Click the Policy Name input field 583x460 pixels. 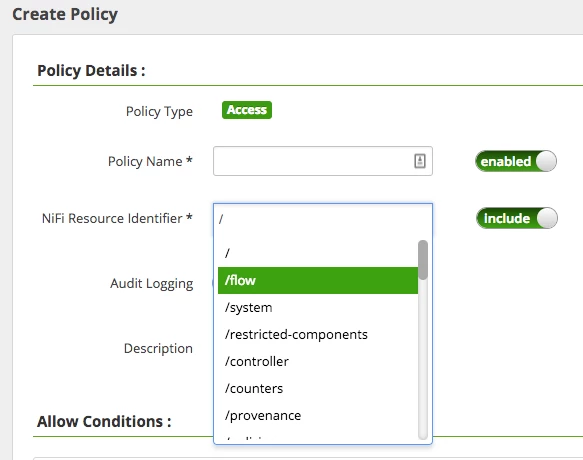(322, 161)
